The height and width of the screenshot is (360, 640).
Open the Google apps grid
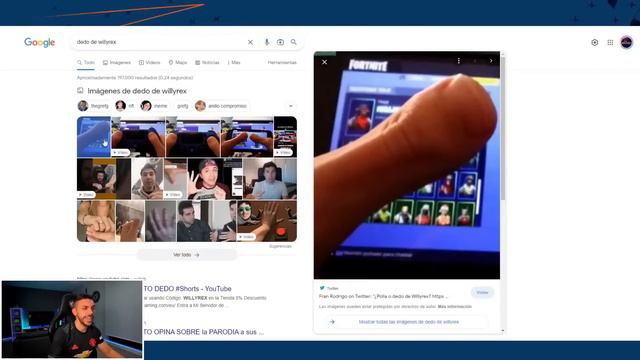(610, 42)
